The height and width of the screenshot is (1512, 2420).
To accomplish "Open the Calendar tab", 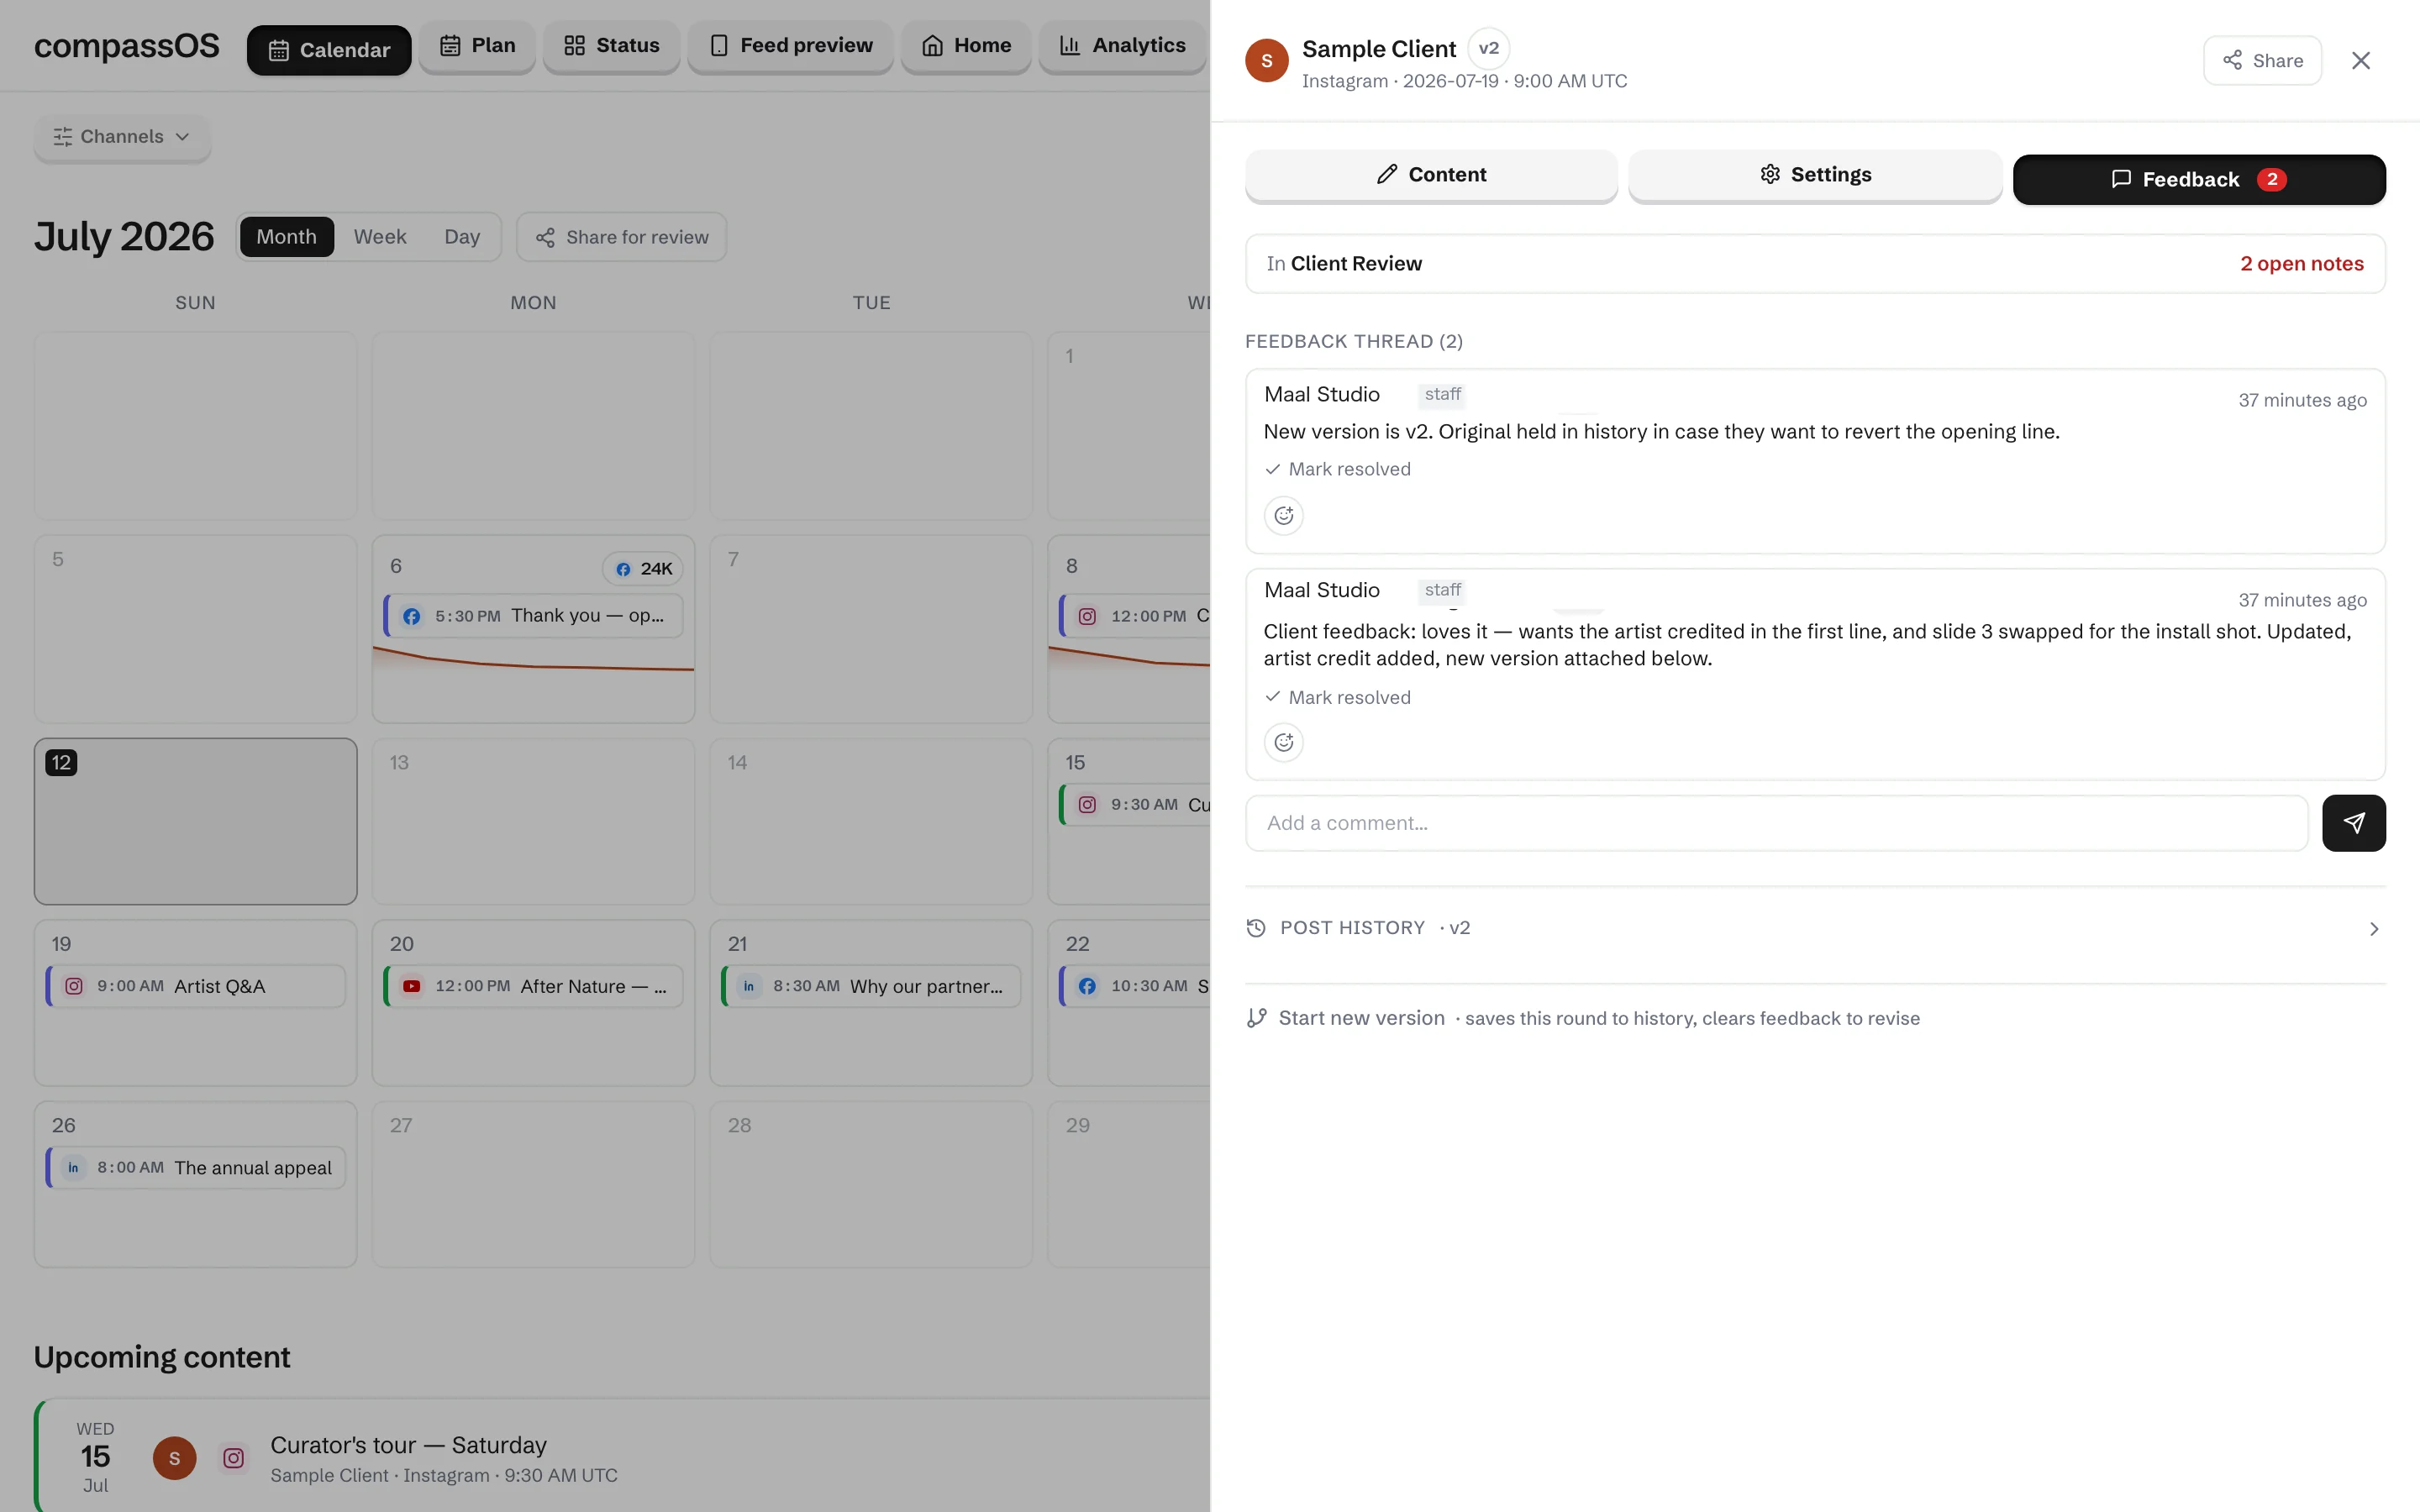I will (329, 50).
